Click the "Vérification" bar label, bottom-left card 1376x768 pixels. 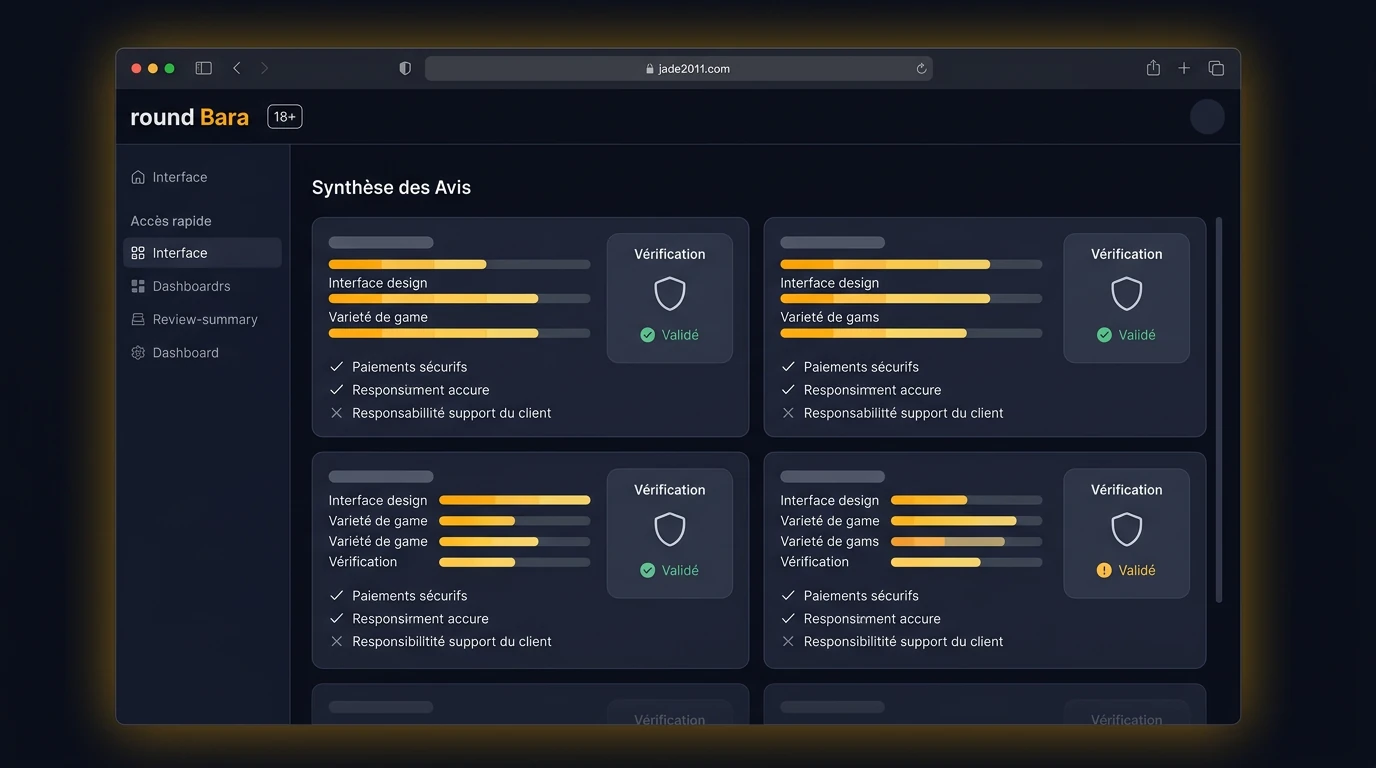coord(363,562)
